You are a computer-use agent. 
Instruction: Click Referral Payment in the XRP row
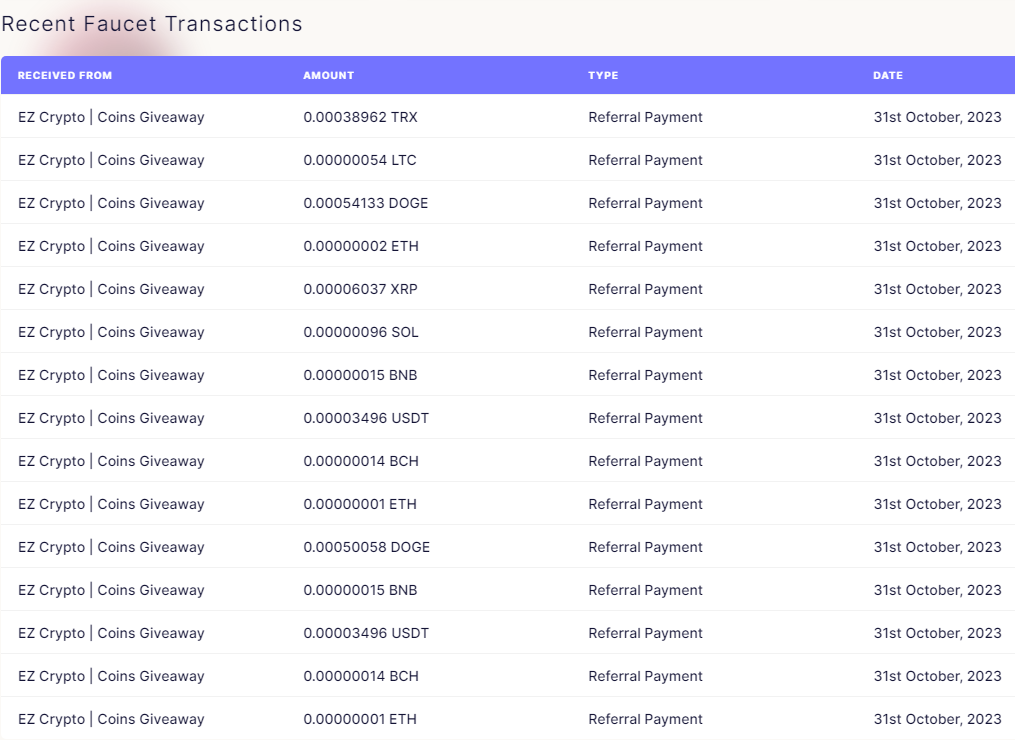(x=645, y=289)
